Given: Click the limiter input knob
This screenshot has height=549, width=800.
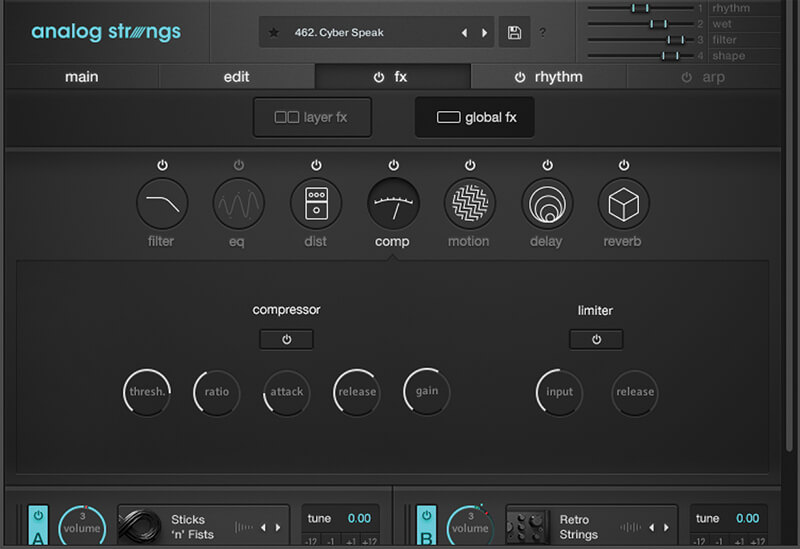Looking at the screenshot, I should coord(560,392).
